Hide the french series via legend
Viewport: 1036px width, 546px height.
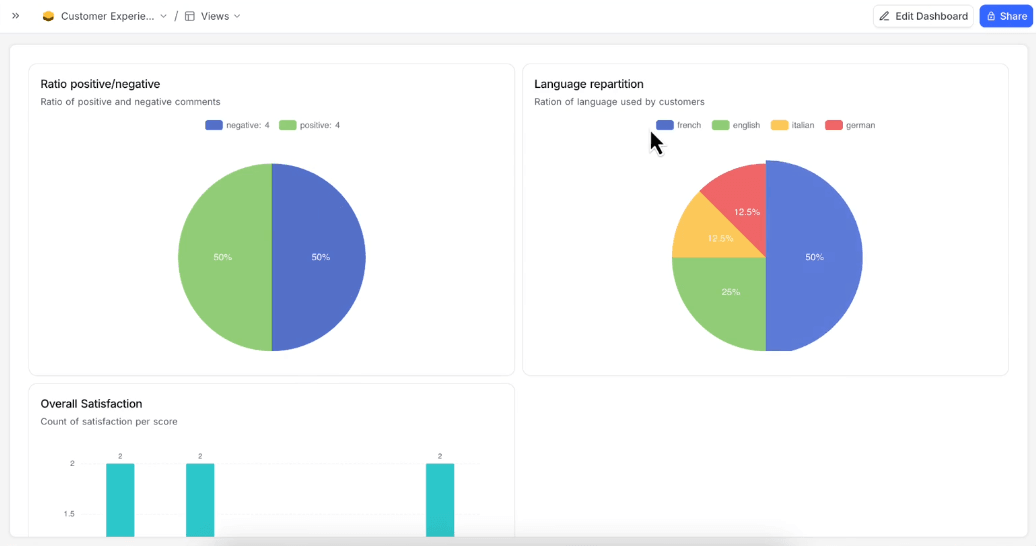click(x=678, y=125)
